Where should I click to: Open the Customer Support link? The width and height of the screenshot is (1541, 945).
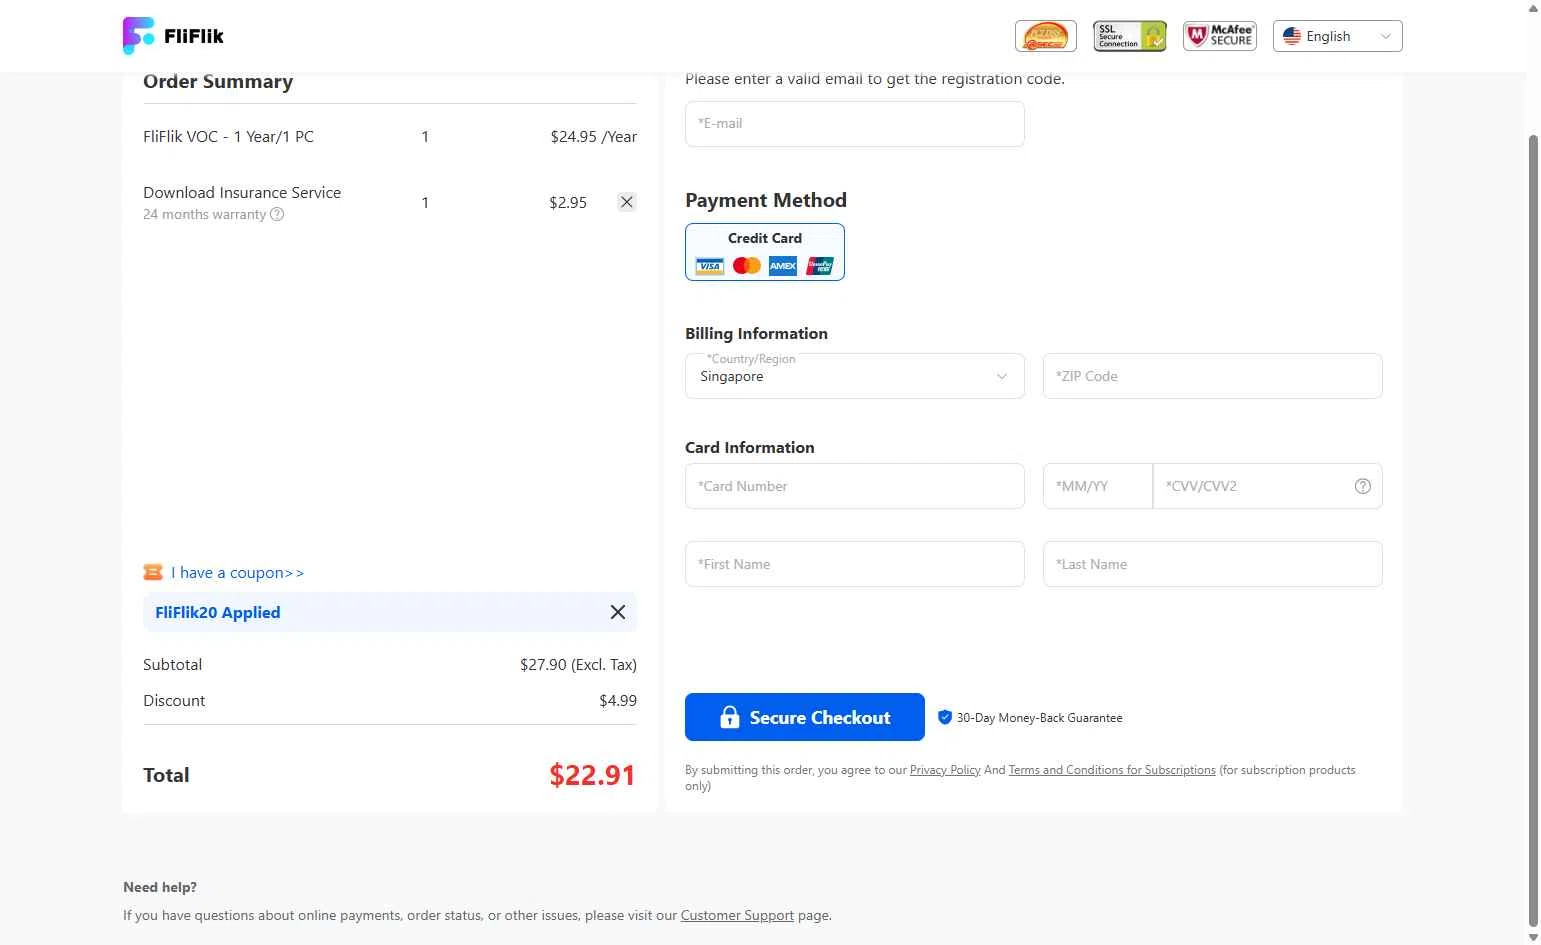[x=737, y=915]
